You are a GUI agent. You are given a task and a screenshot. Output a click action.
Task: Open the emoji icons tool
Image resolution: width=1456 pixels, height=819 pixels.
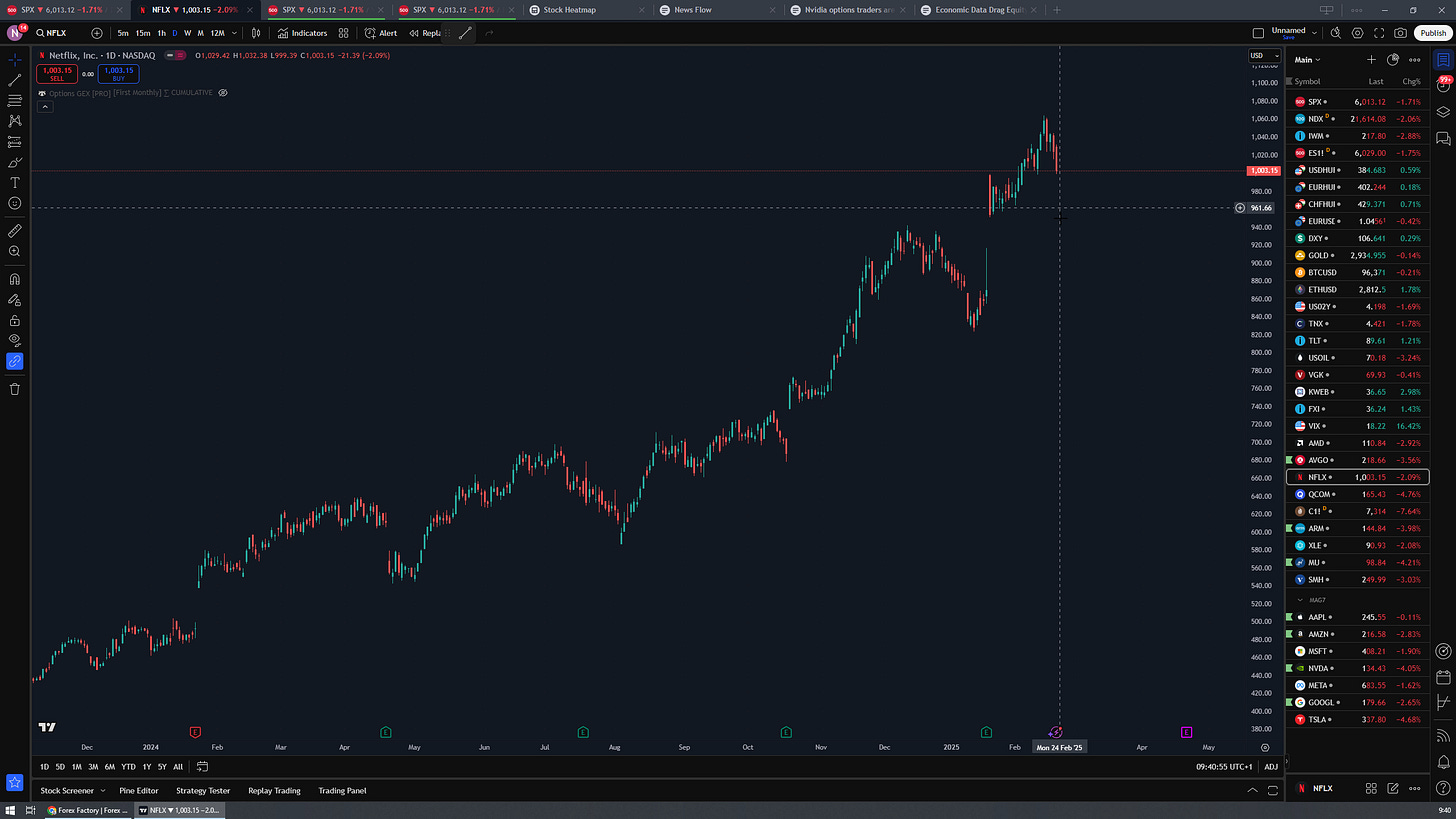point(15,203)
